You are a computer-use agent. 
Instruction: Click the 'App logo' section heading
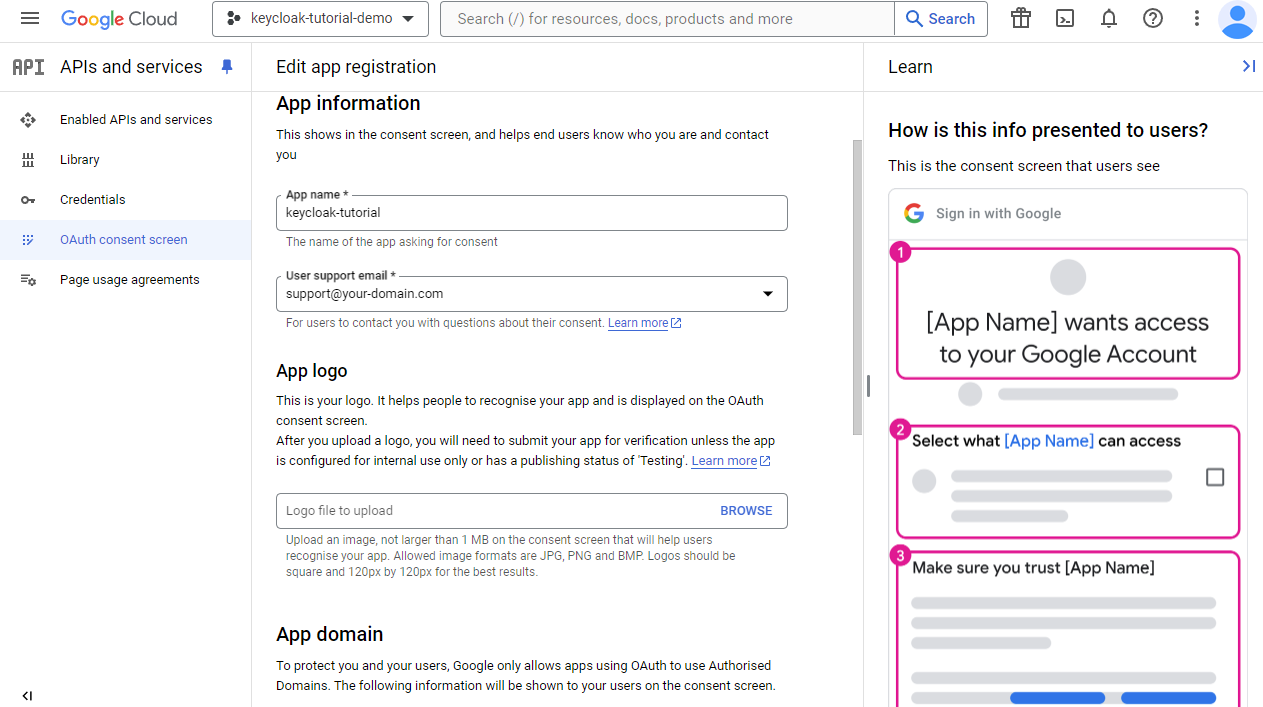tap(312, 371)
